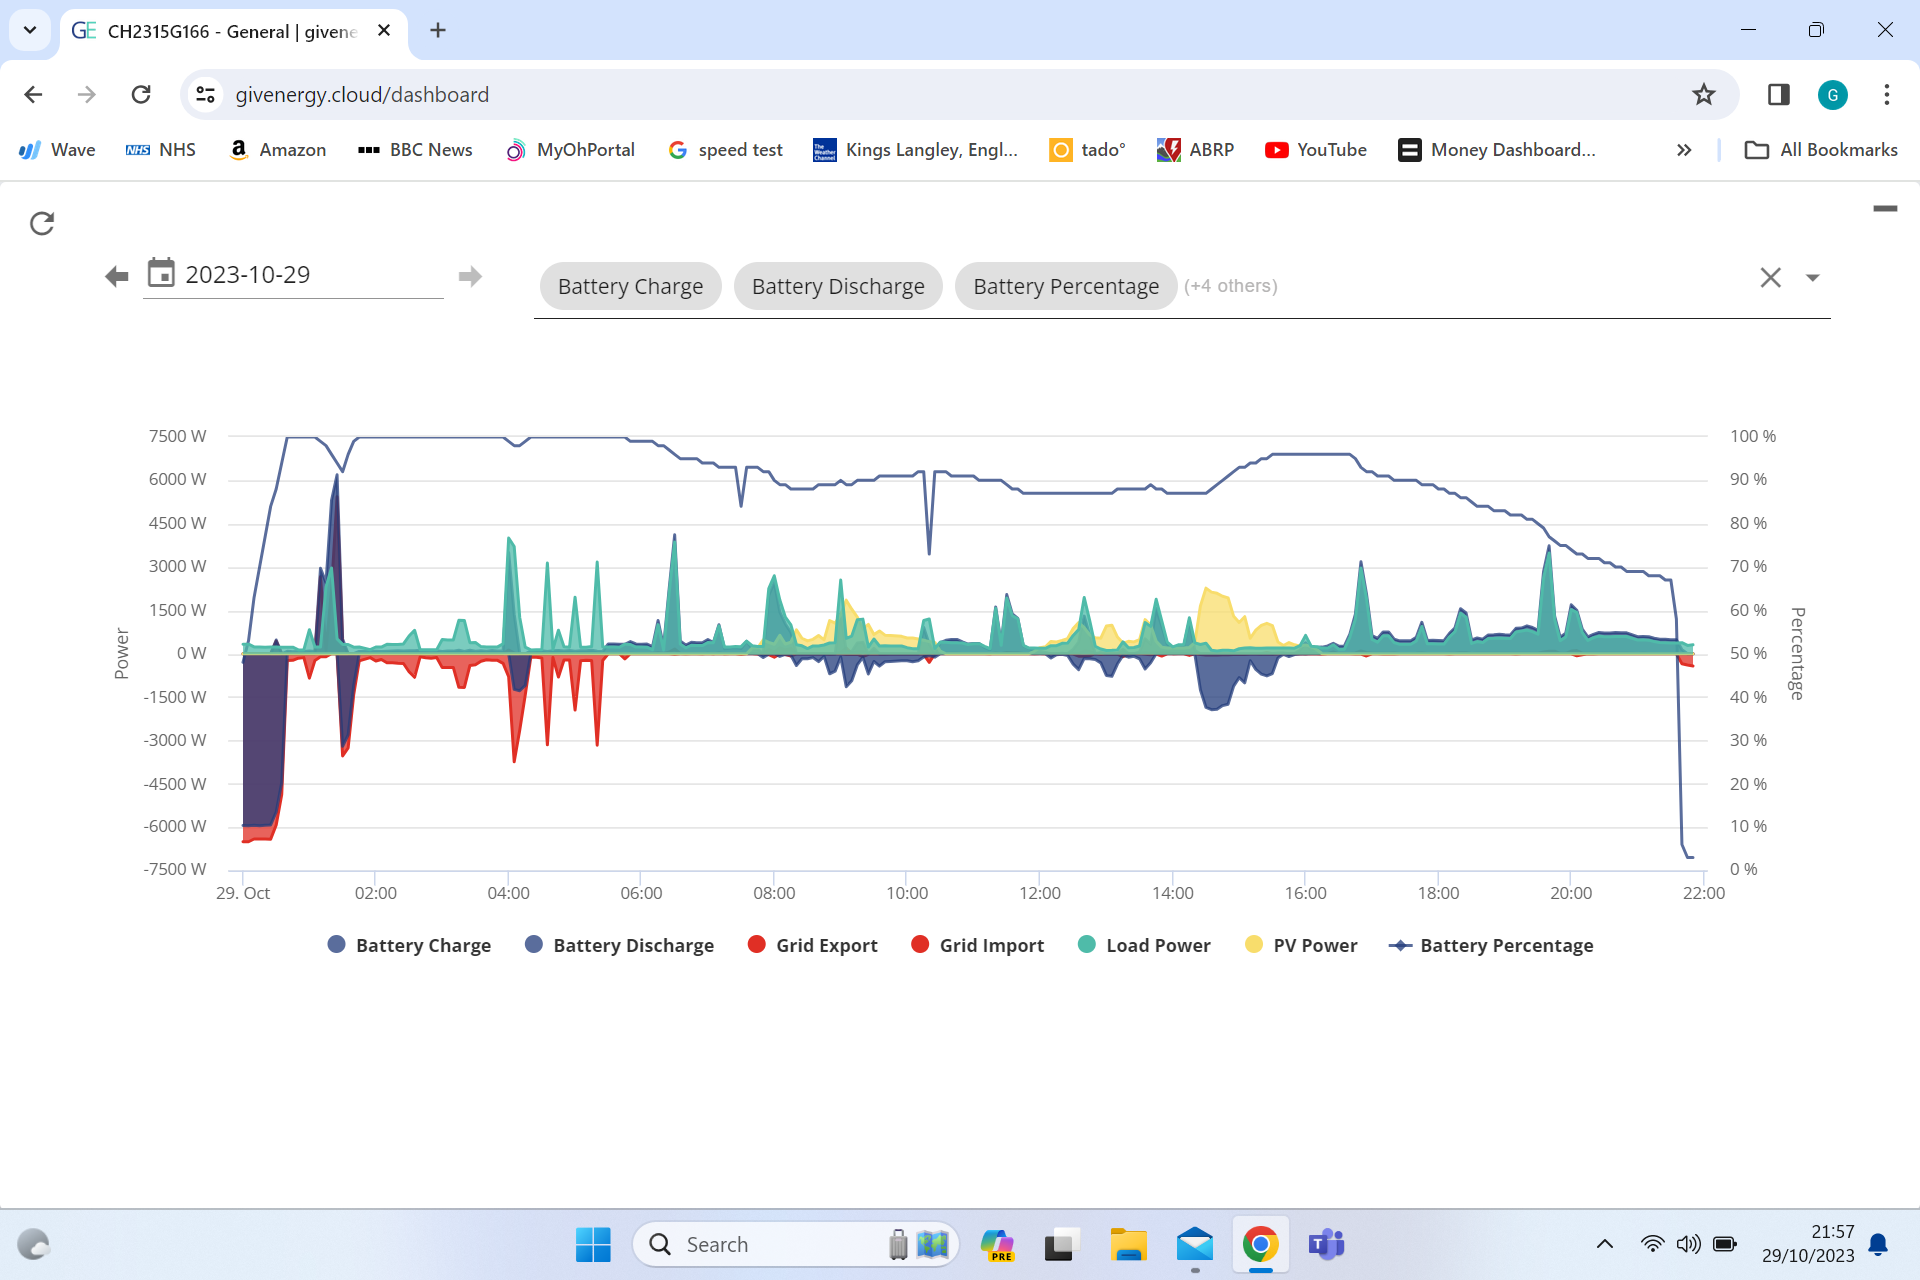1920x1280 pixels.
Task: Open the calendar date picker icon
Action: click(x=161, y=273)
